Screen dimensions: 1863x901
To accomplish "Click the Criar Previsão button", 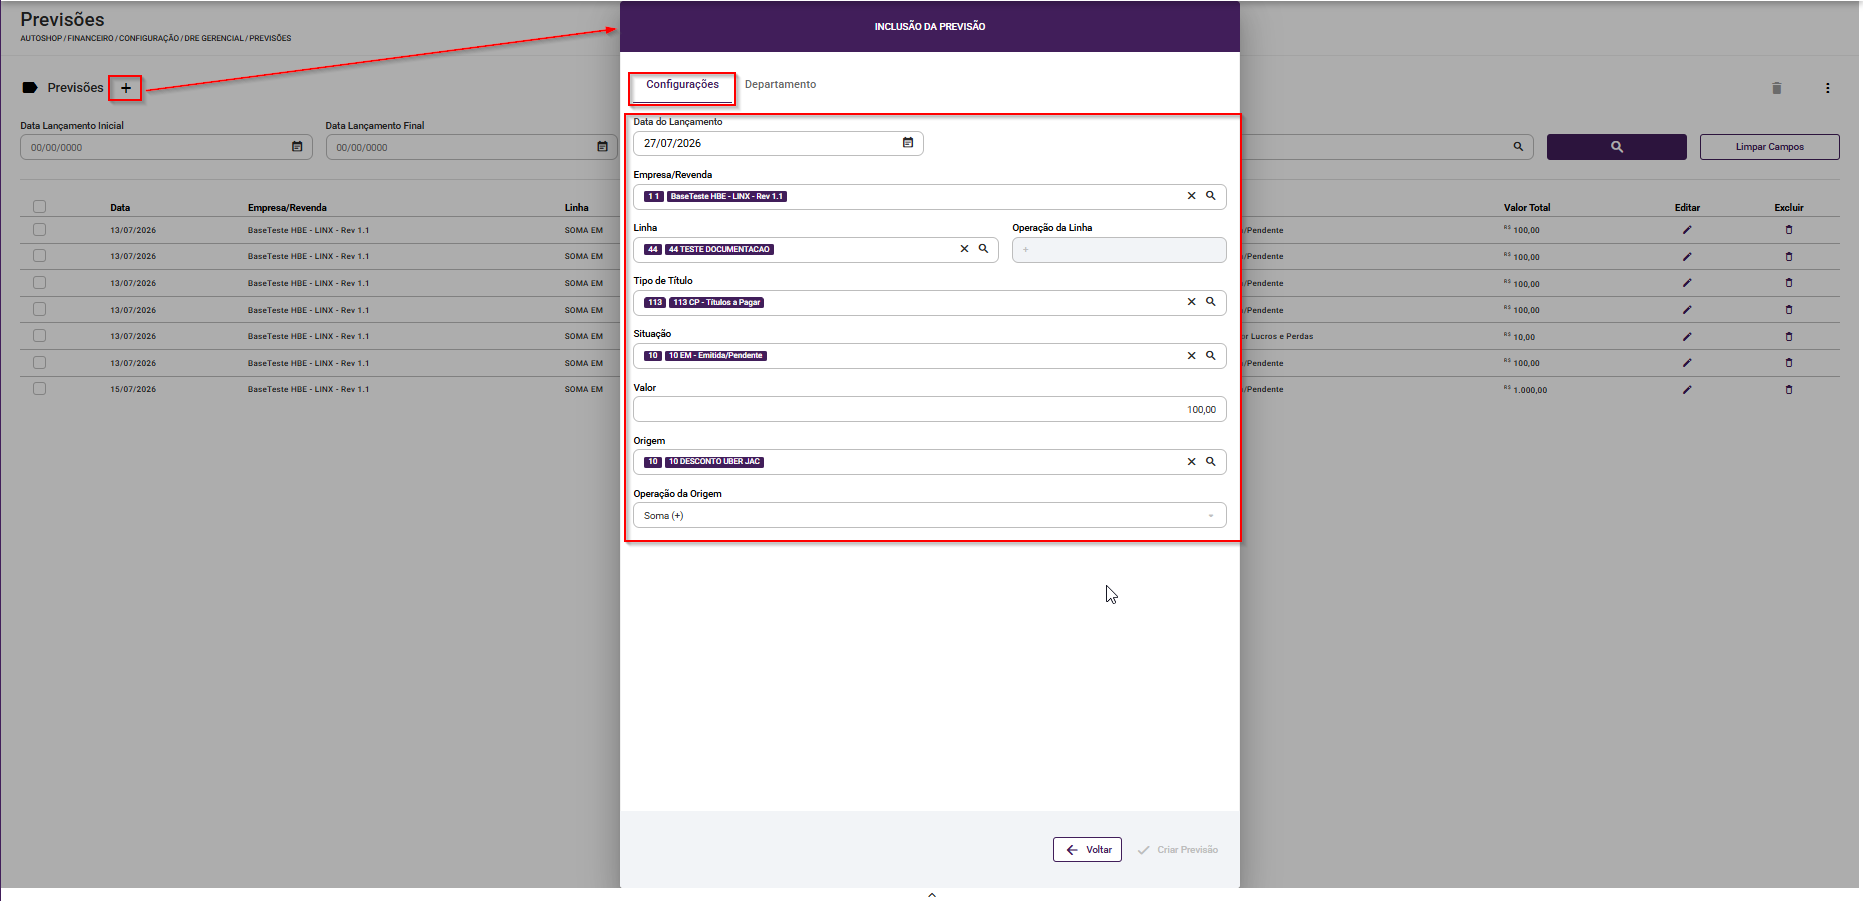I will pos(1178,850).
